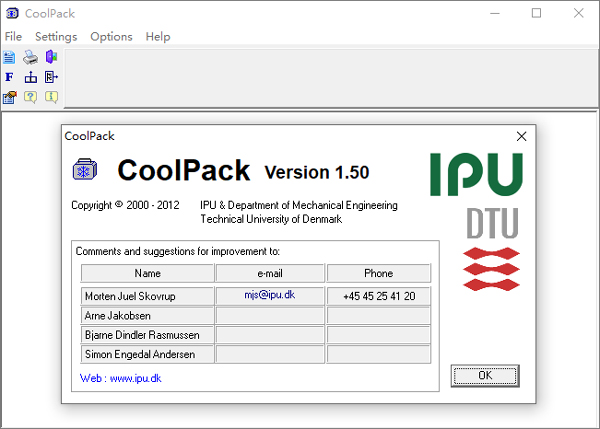
Task: Click the box with upward arrow icon
Action: click(x=31, y=77)
